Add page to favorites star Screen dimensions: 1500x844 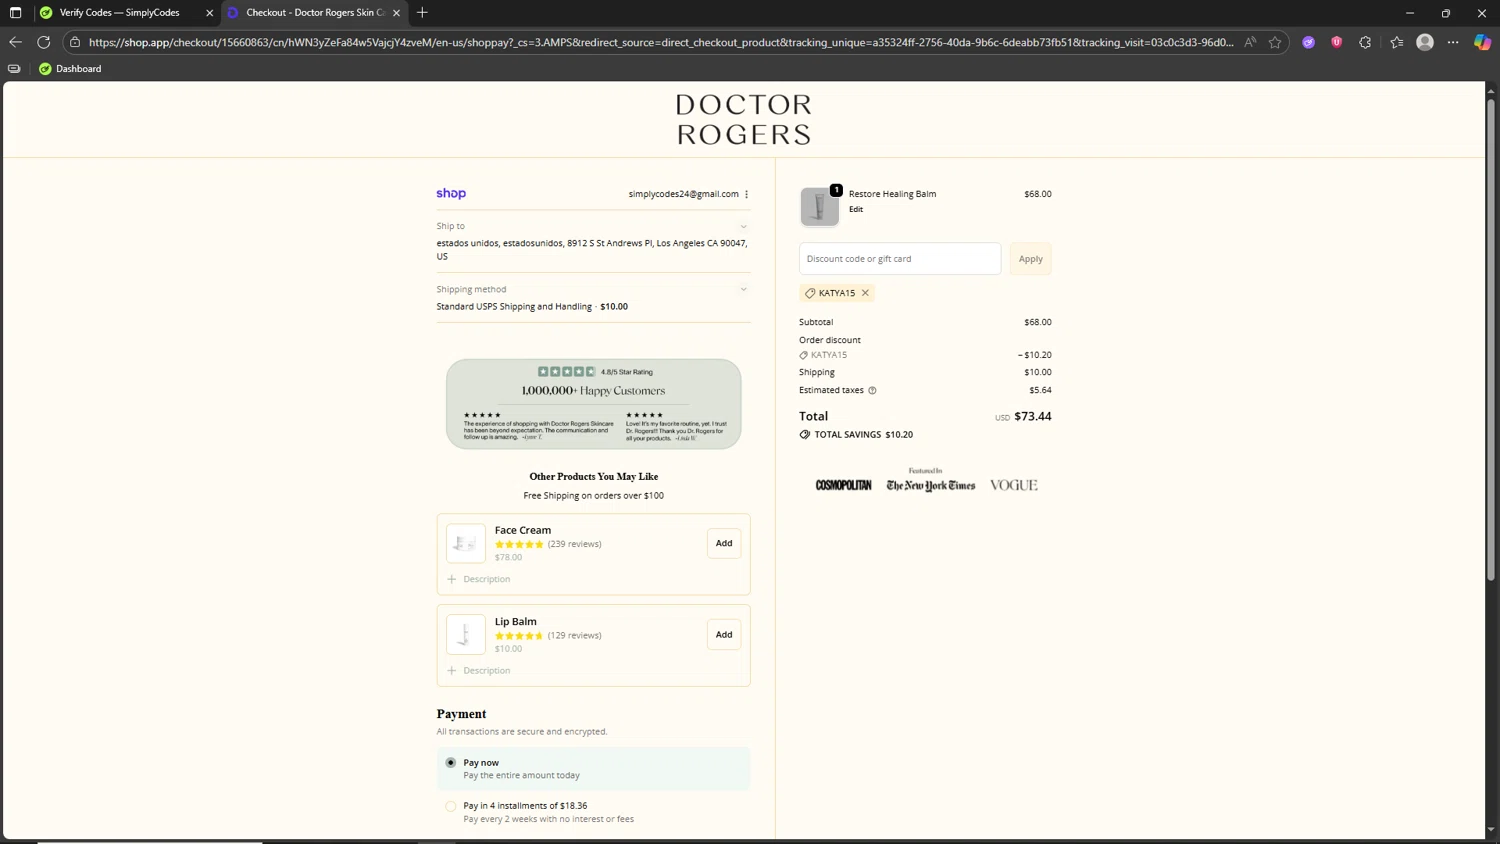click(x=1275, y=42)
